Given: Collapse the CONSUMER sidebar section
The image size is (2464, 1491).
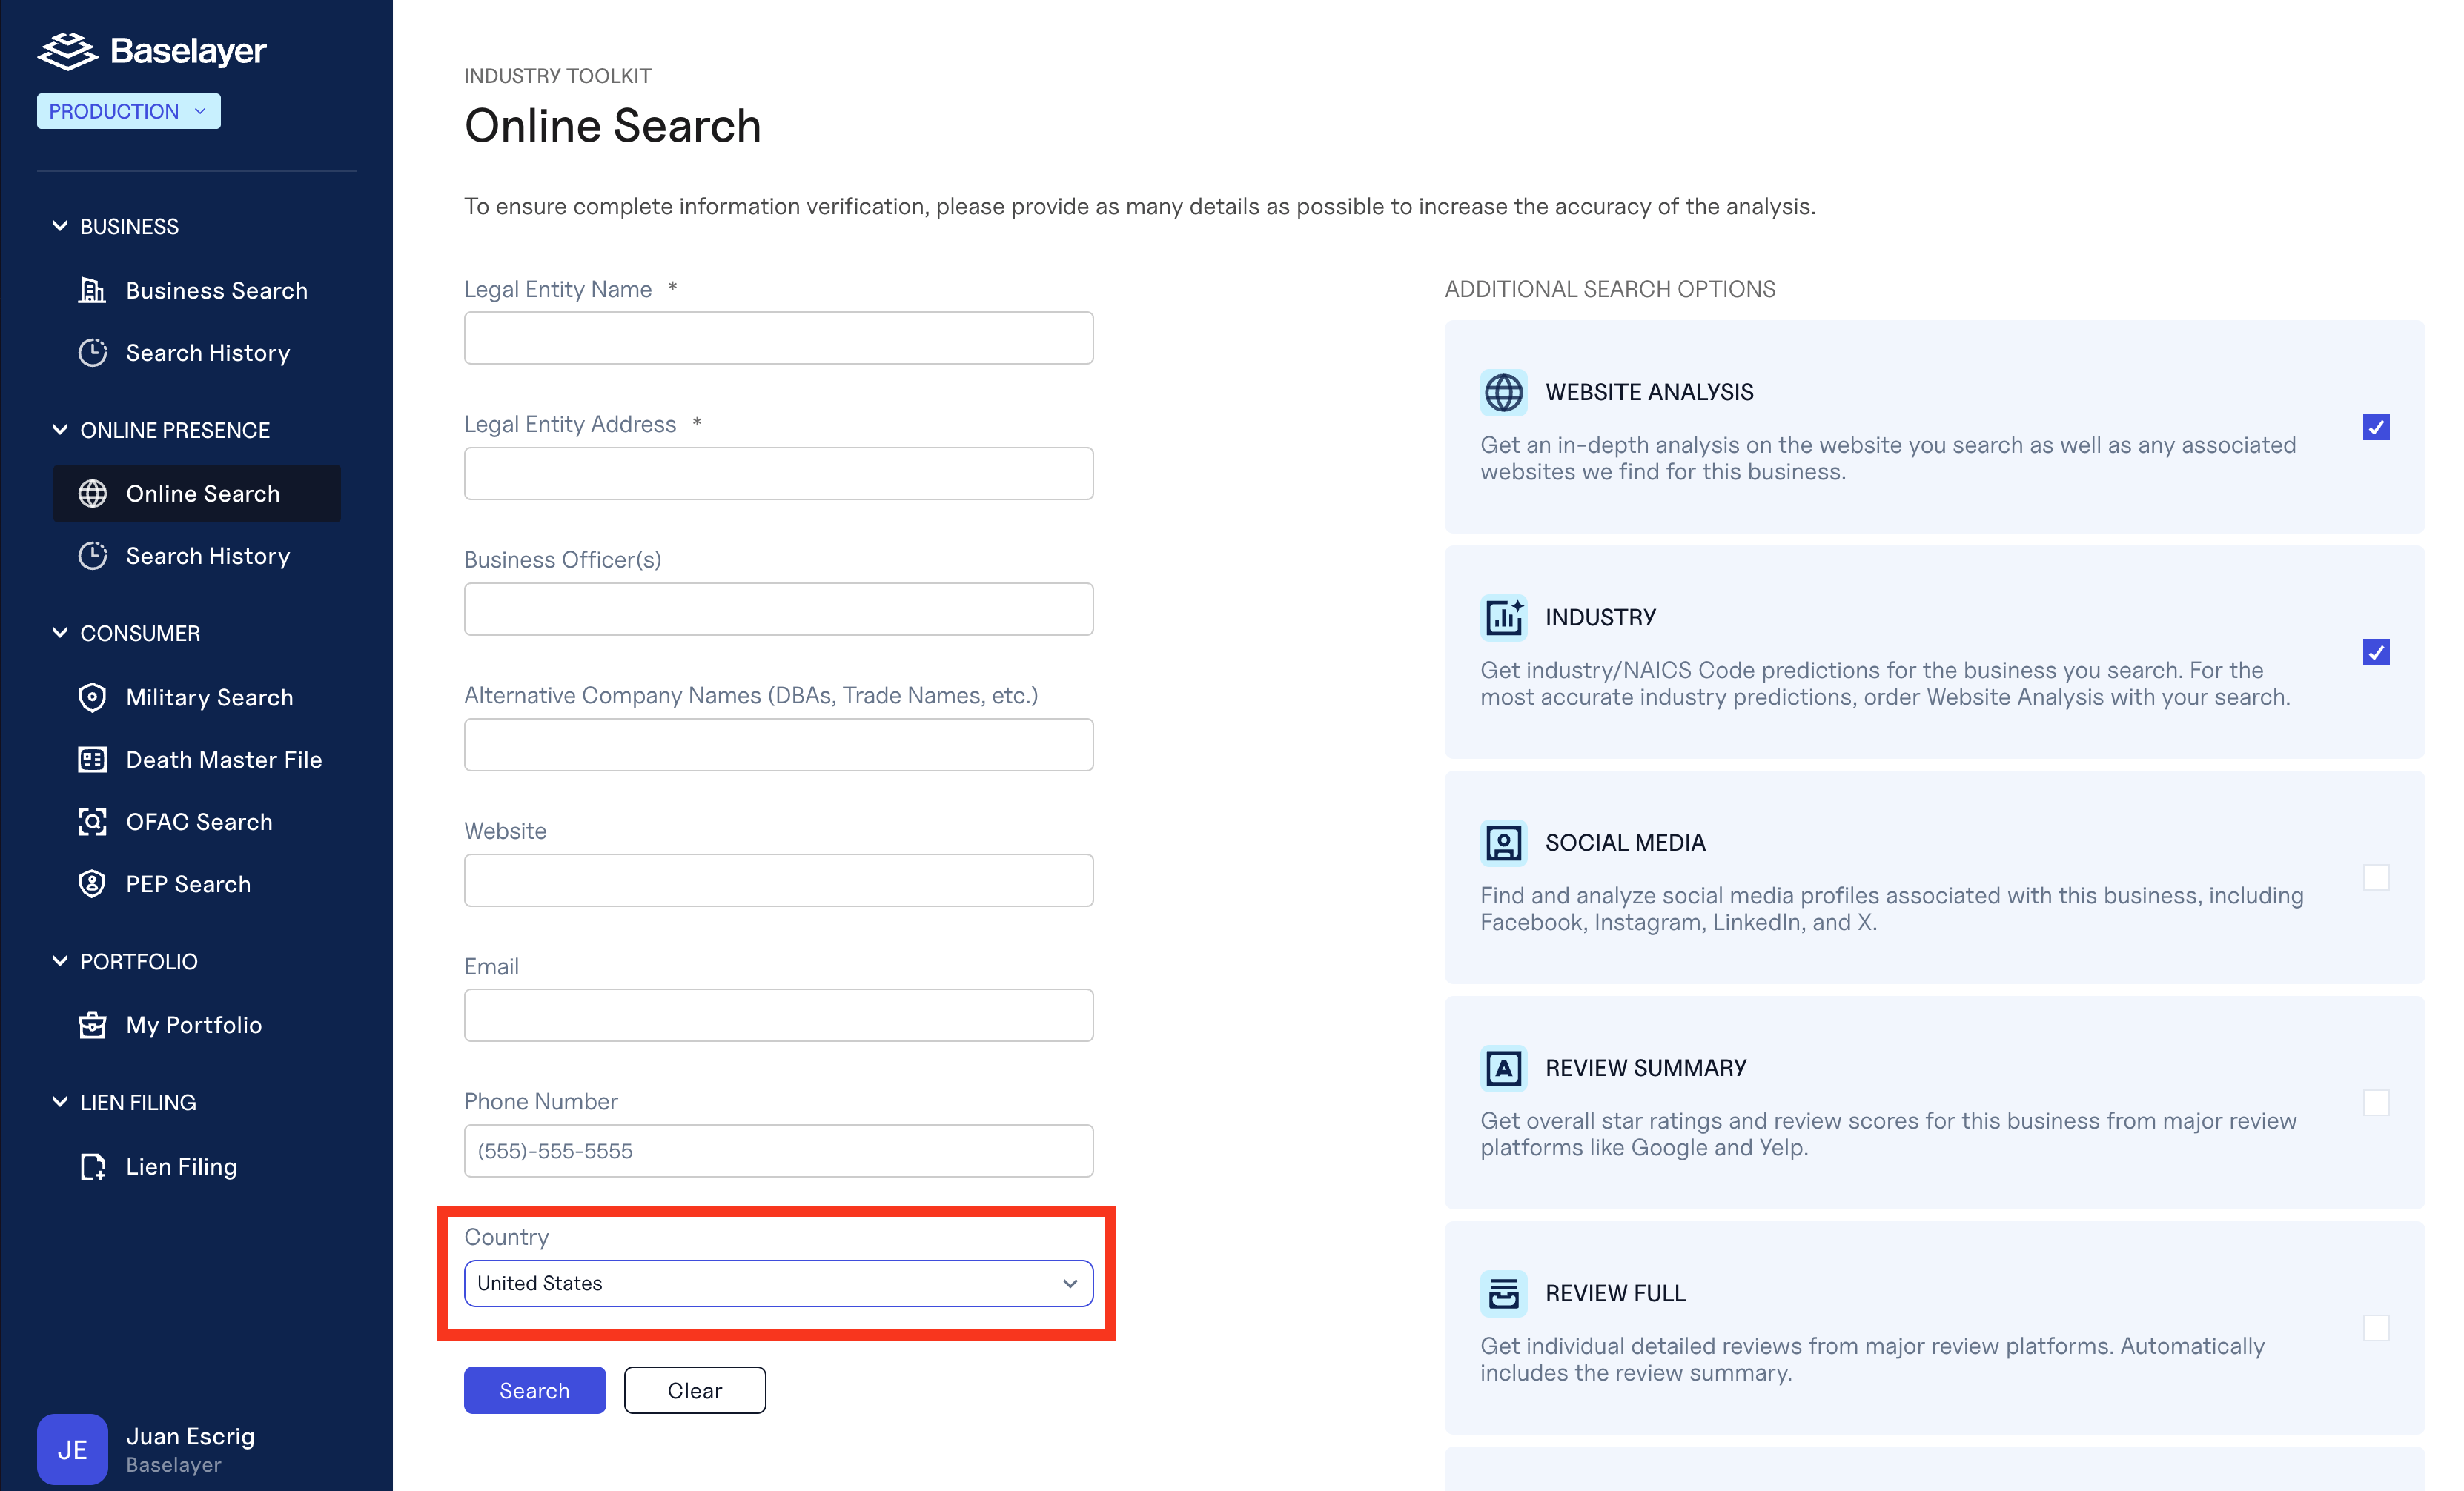Looking at the screenshot, I should click(x=60, y=633).
